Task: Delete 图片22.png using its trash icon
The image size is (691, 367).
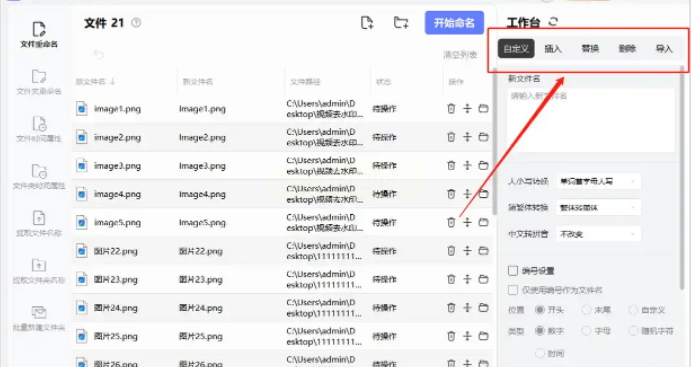Action: [x=451, y=251]
